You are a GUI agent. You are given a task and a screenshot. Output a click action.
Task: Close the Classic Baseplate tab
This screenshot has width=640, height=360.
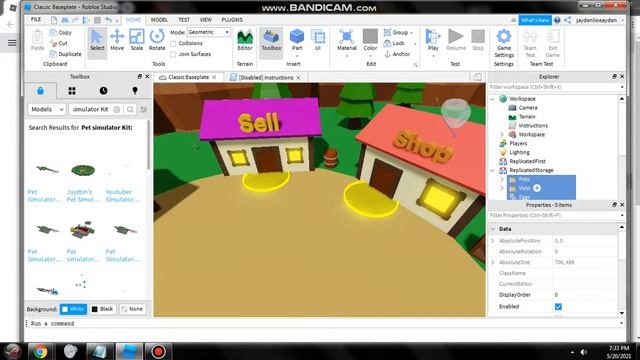click(x=214, y=77)
